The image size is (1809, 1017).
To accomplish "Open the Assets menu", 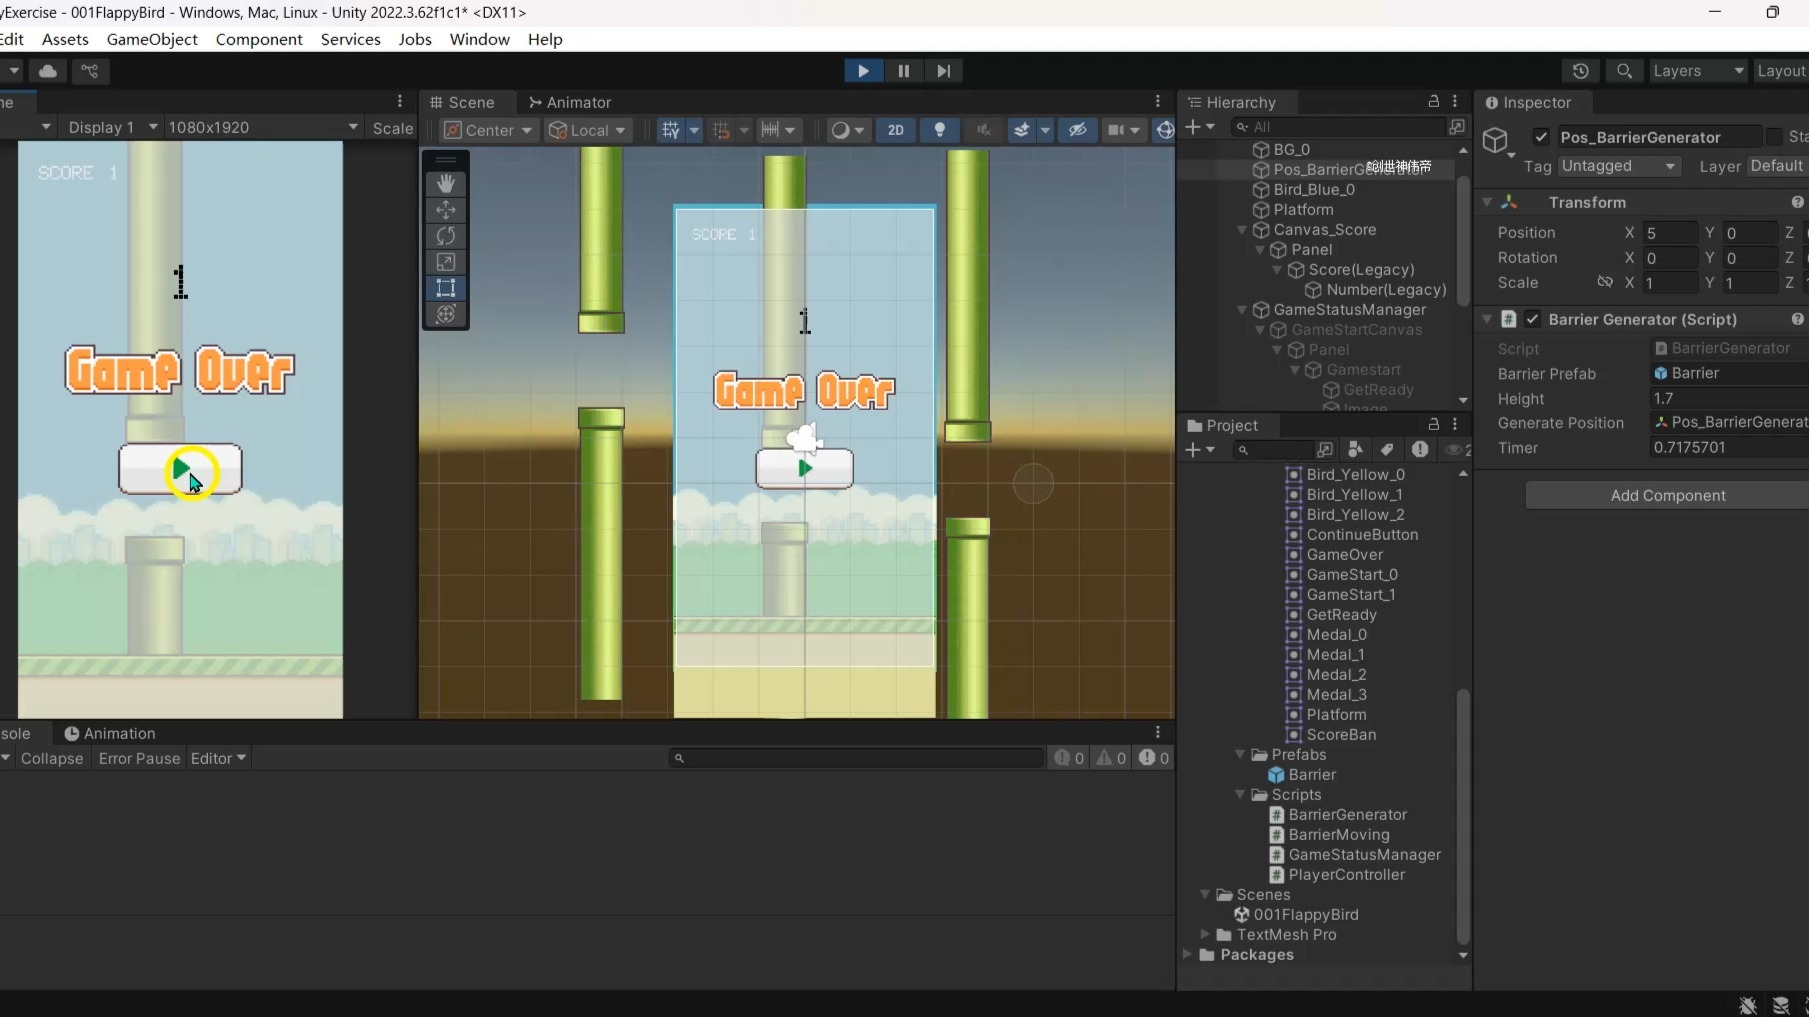I will coord(65,39).
